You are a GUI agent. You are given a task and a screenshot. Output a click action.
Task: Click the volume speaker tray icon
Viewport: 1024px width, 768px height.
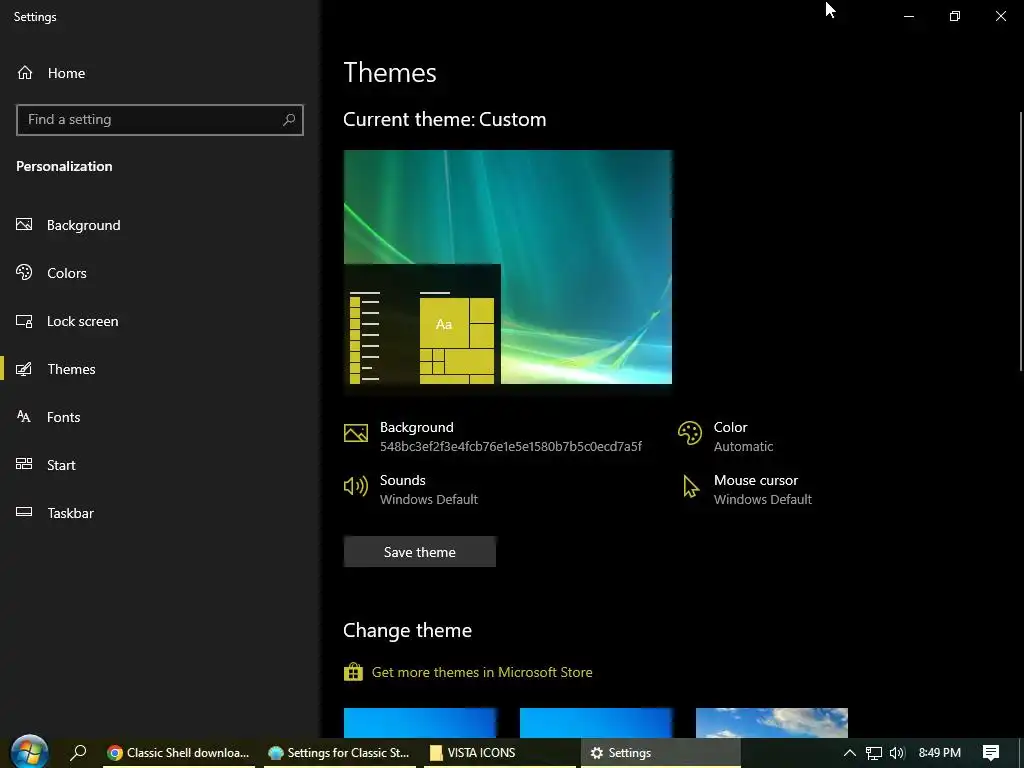point(897,753)
